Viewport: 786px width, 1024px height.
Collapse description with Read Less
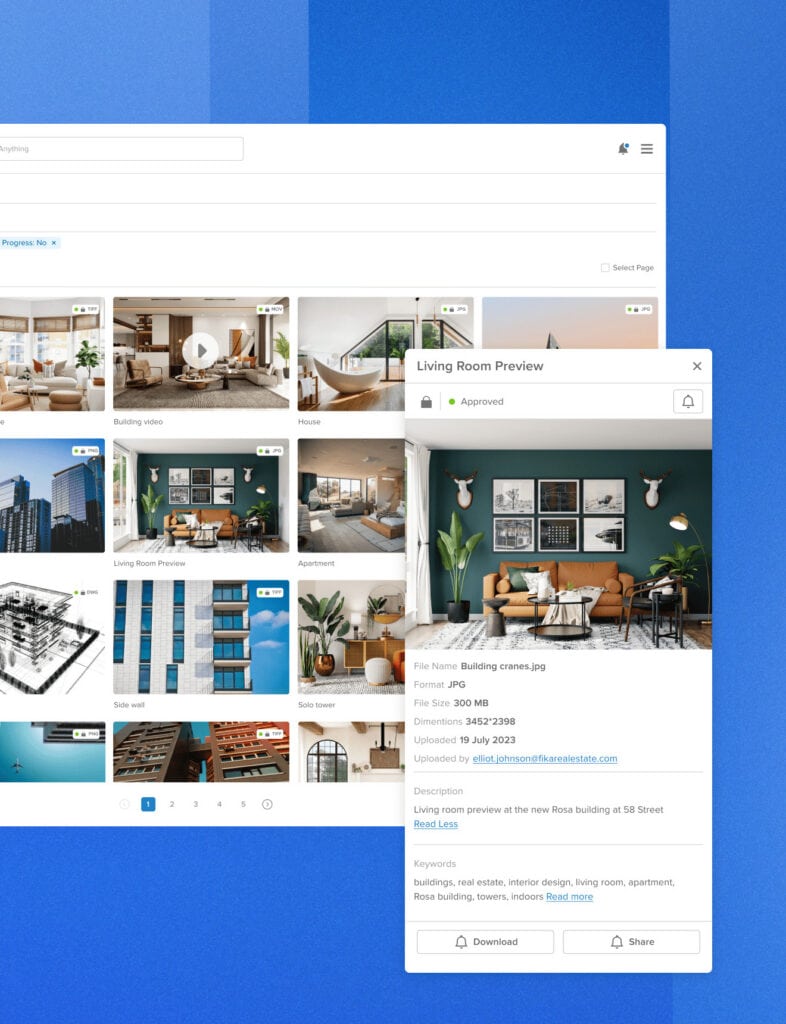[x=435, y=824]
